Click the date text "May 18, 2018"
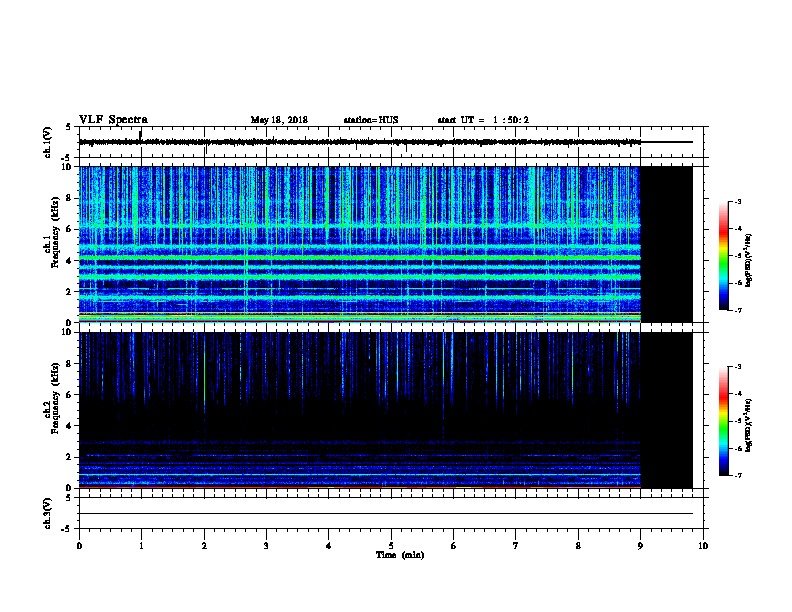The width and height of the screenshot is (792, 612). click(x=279, y=120)
